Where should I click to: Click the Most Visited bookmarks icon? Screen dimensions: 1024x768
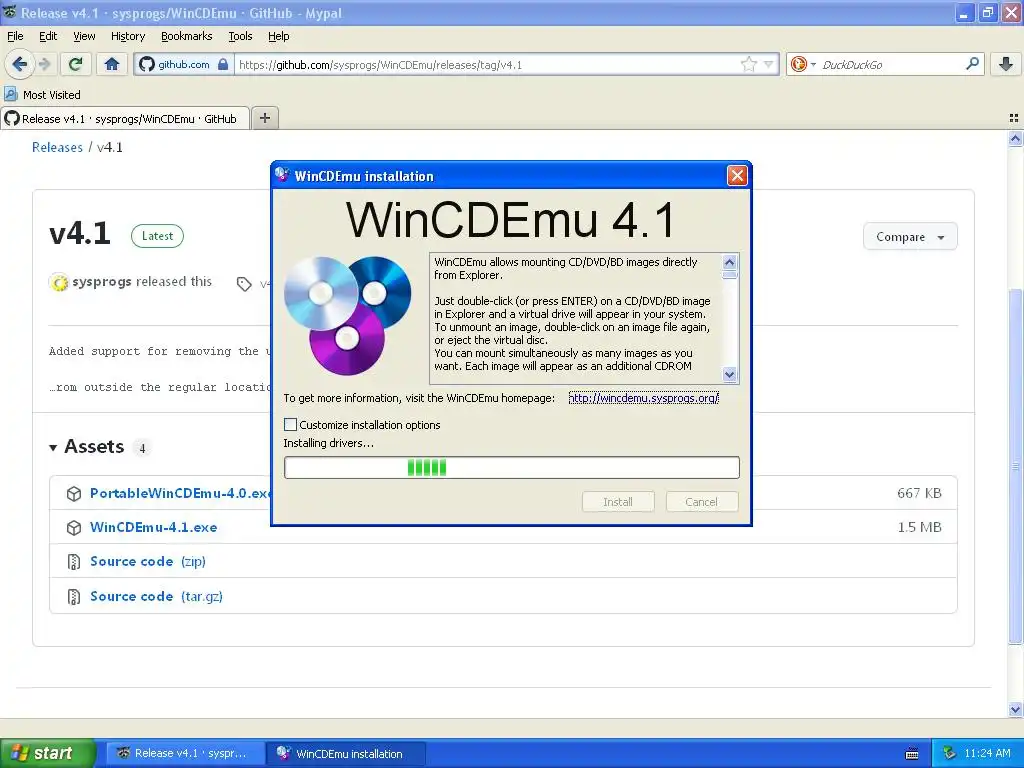pyautogui.click(x=10, y=94)
